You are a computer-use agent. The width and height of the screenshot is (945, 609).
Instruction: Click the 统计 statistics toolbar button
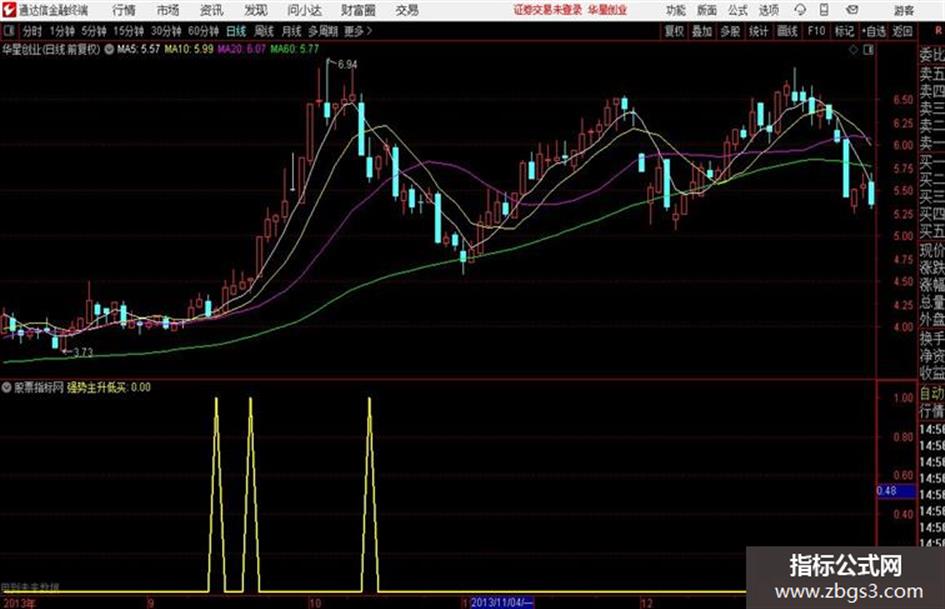coord(758,31)
